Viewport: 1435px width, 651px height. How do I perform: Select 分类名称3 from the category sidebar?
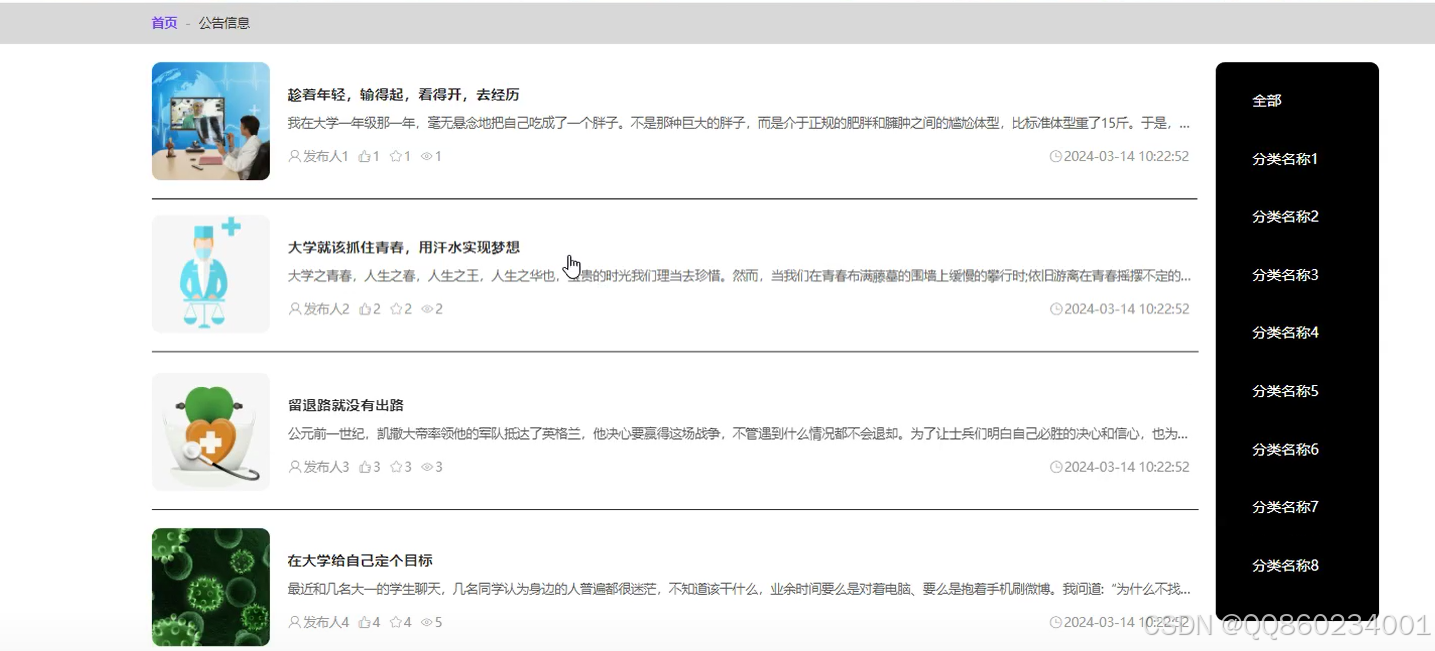(1284, 275)
